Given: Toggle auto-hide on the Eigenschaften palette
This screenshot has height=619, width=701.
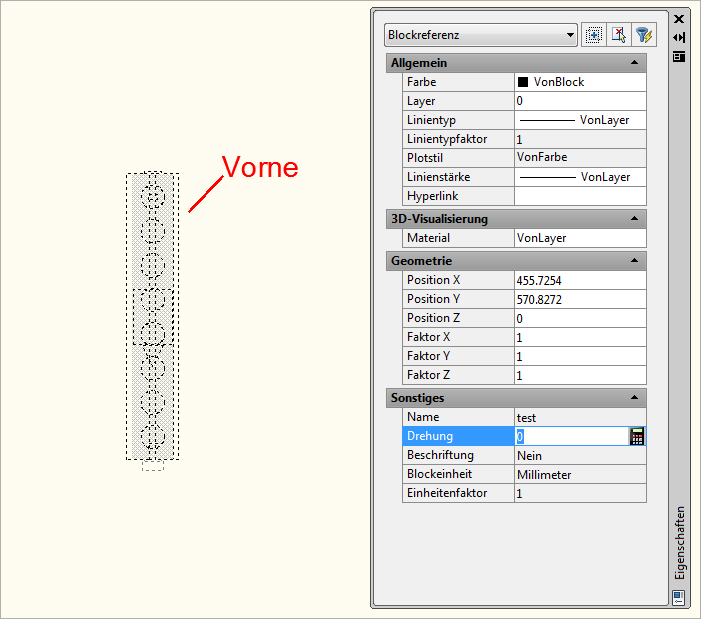Looking at the screenshot, I should click(x=679, y=37).
